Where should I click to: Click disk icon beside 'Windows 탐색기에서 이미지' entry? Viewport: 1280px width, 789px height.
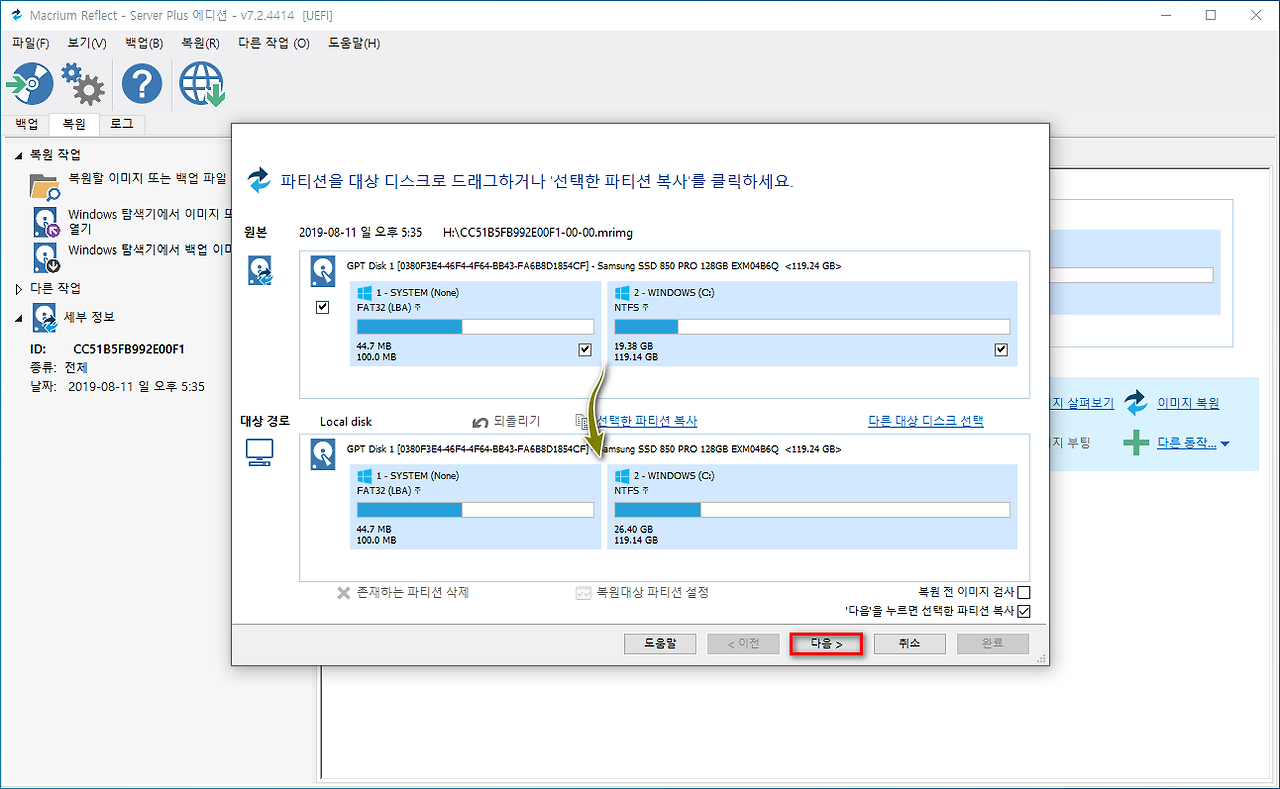tap(46, 222)
